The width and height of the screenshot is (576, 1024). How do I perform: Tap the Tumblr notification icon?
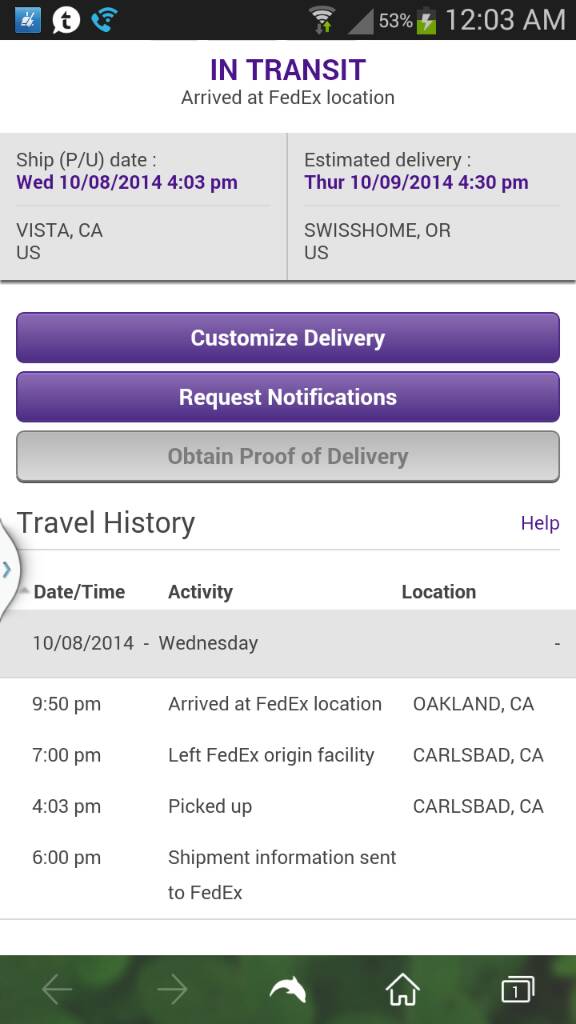pyautogui.click(x=66, y=20)
